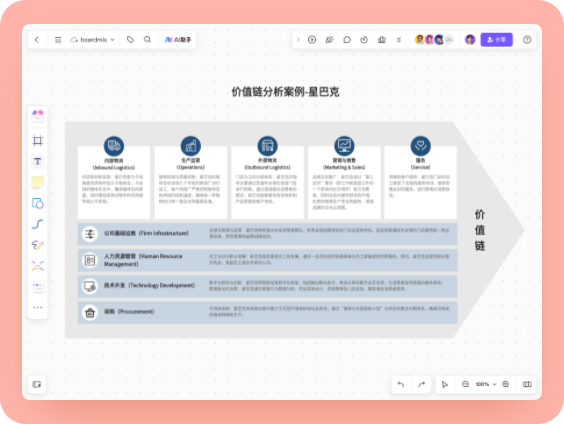Image resolution: width=564 pixels, height=424 pixels.
Task: Select the connector line tool
Action: point(38,224)
